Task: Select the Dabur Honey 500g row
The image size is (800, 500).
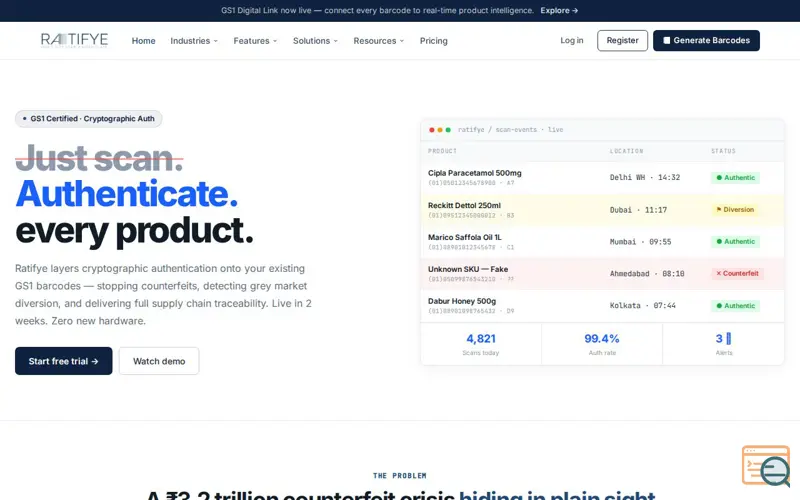Action: click(x=602, y=306)
